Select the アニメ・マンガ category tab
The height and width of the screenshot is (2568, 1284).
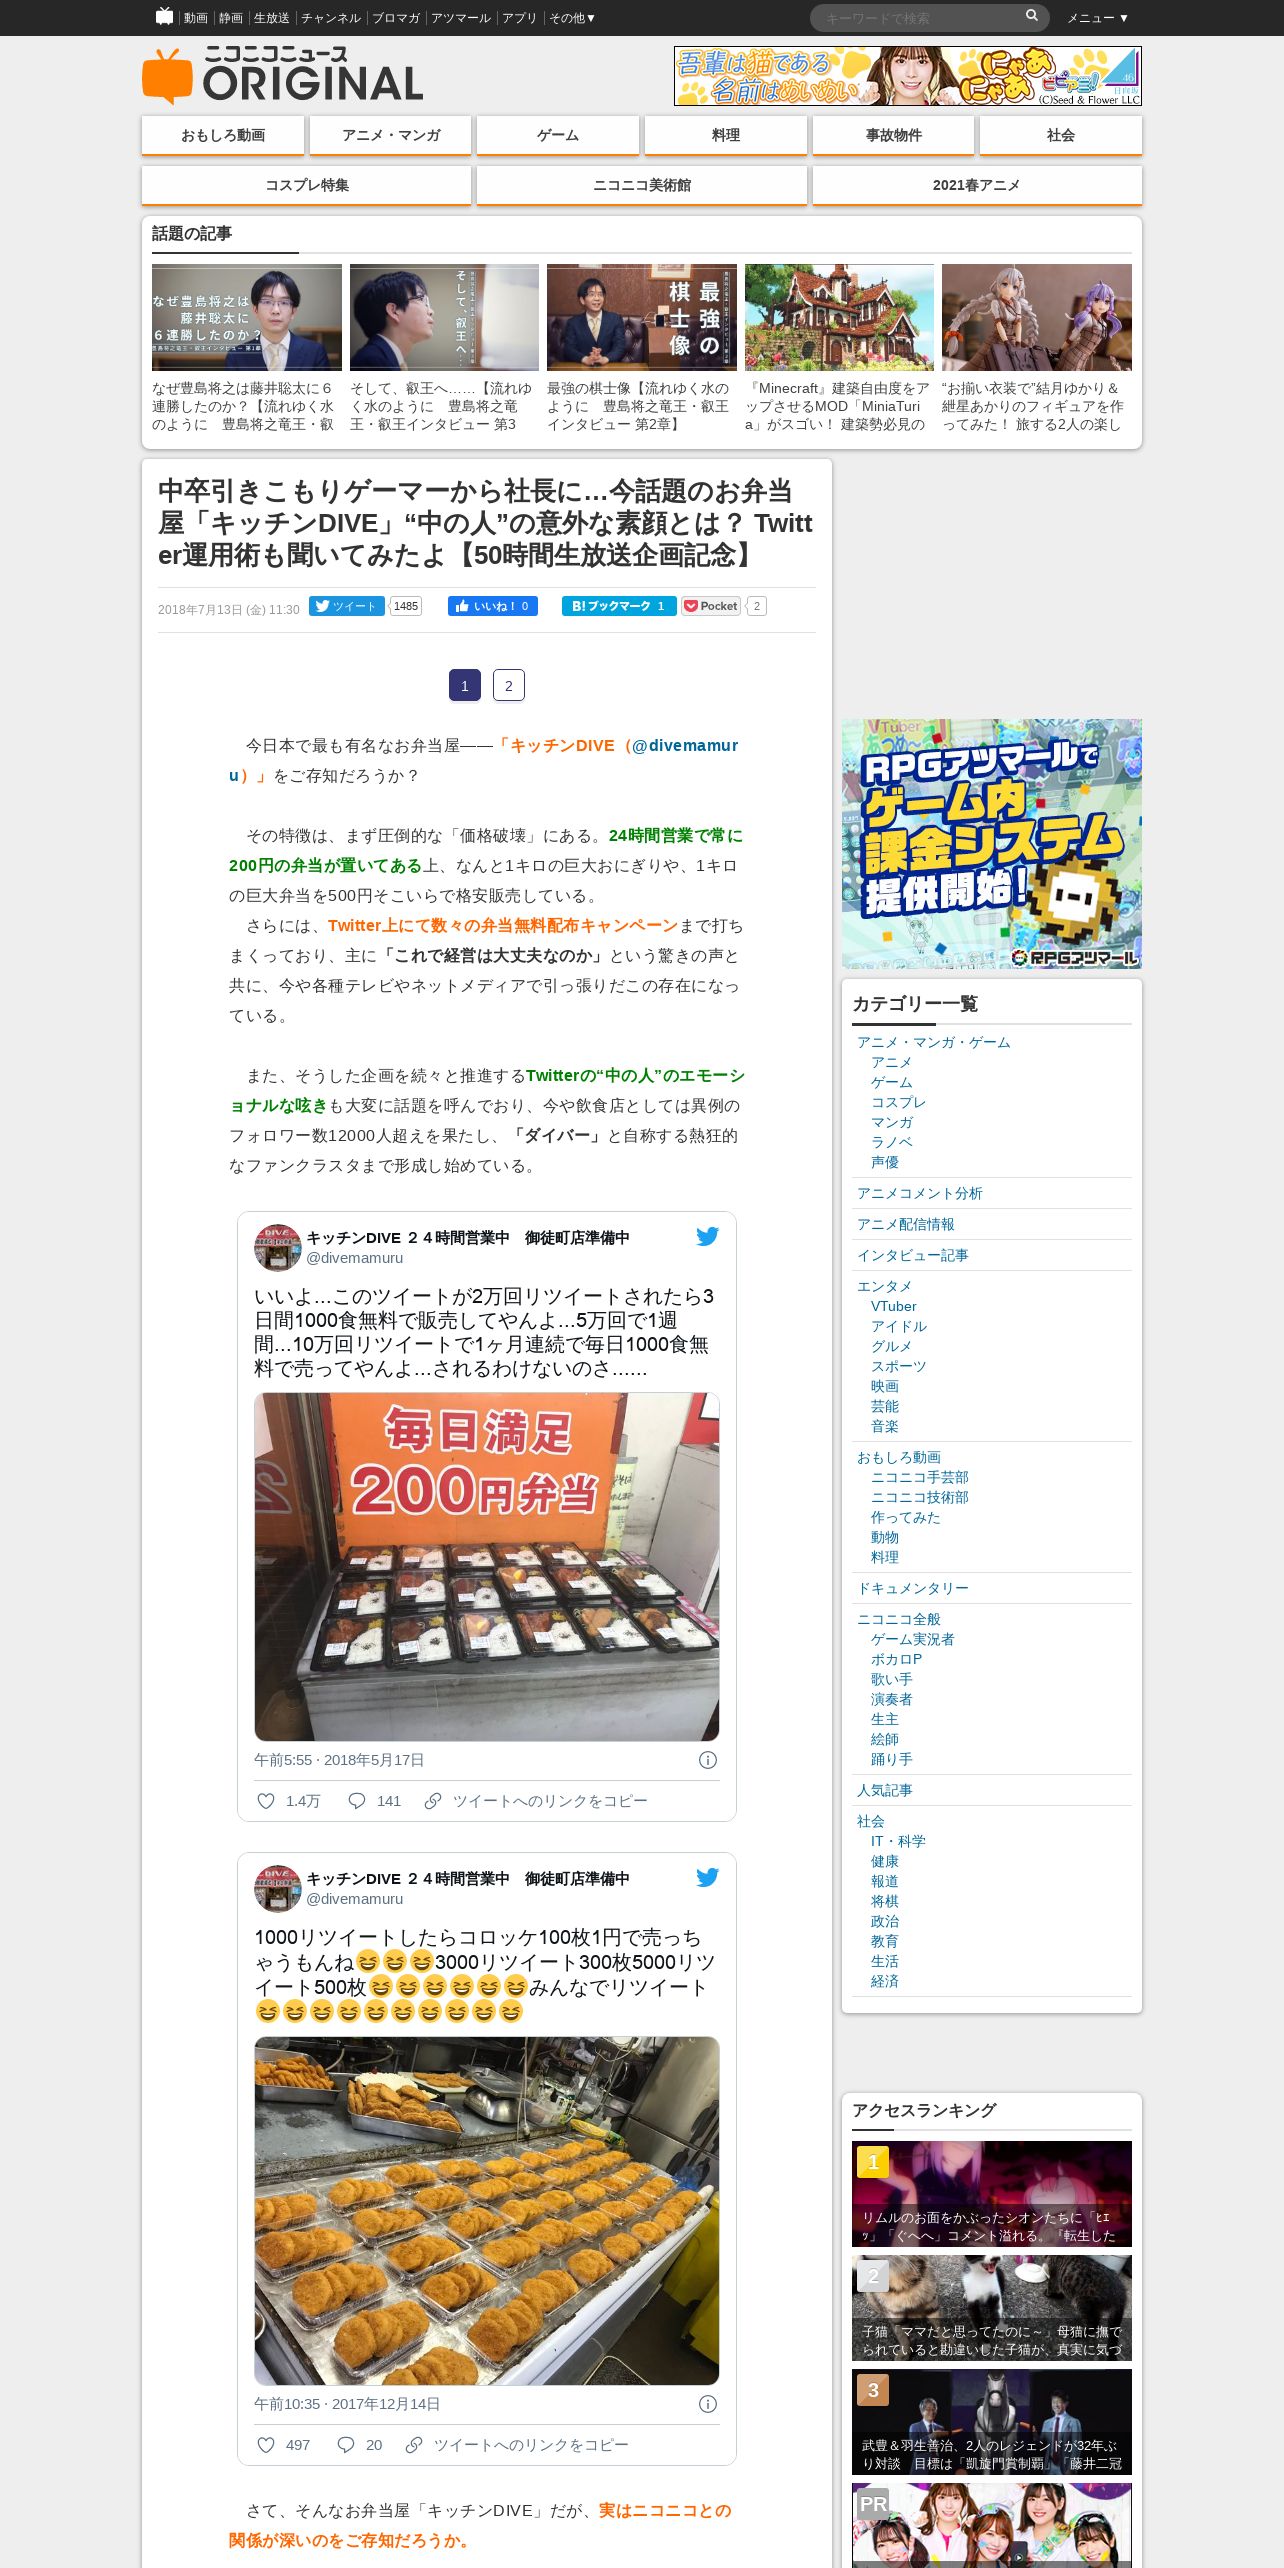(x=390, y=135)
